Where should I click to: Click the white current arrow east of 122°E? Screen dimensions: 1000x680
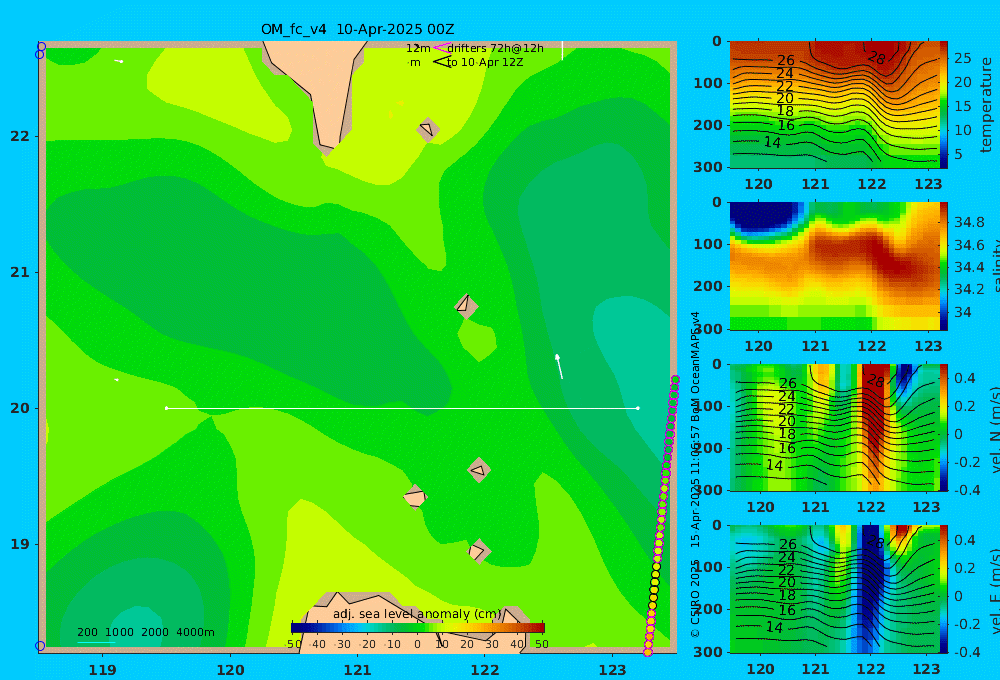(x=559, y=366)
